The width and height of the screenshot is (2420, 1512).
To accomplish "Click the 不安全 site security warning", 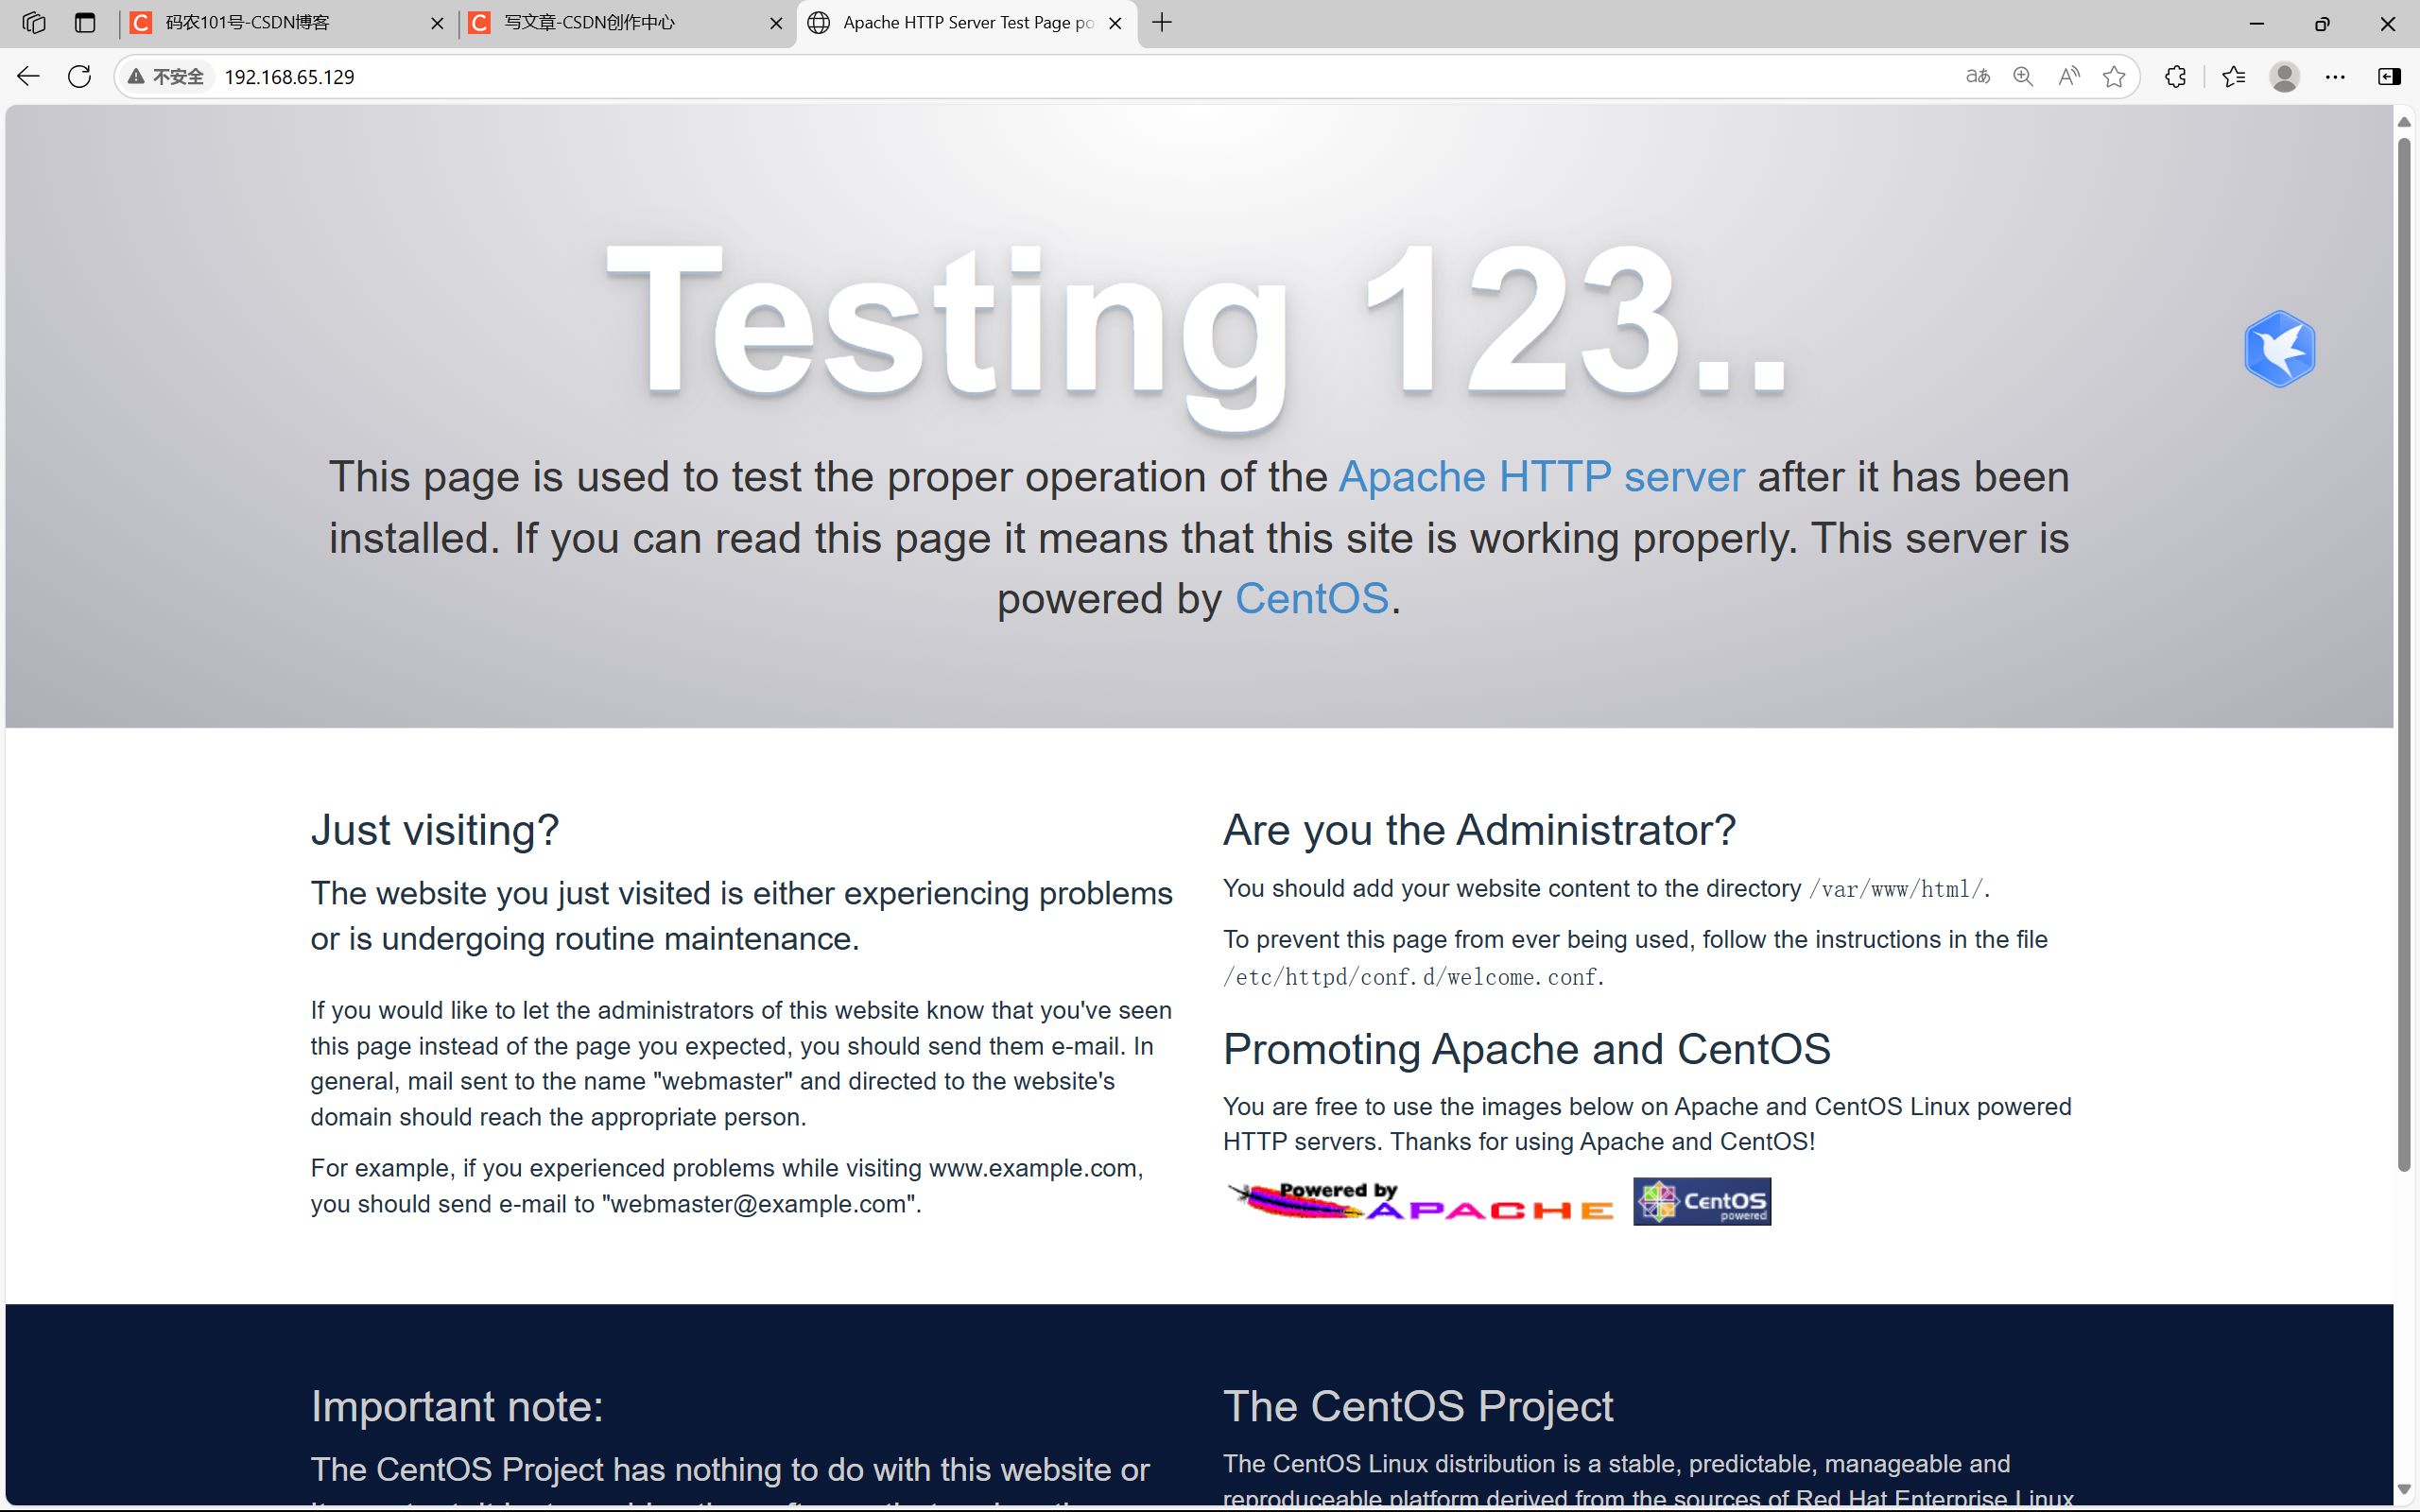I will 166,76.
